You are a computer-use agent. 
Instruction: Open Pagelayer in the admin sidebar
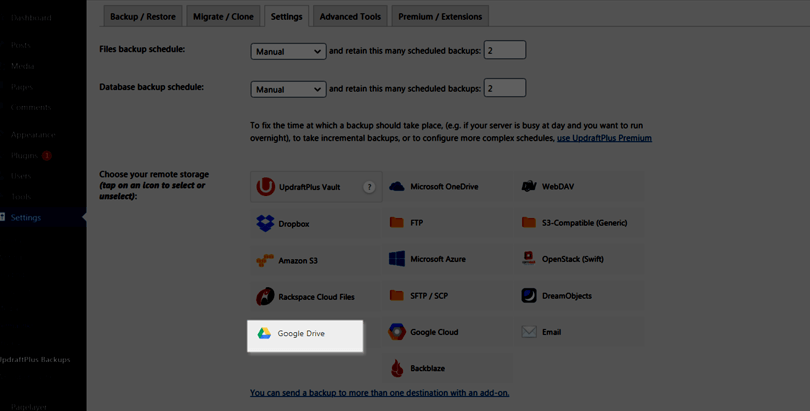click(x=30, y=407)
